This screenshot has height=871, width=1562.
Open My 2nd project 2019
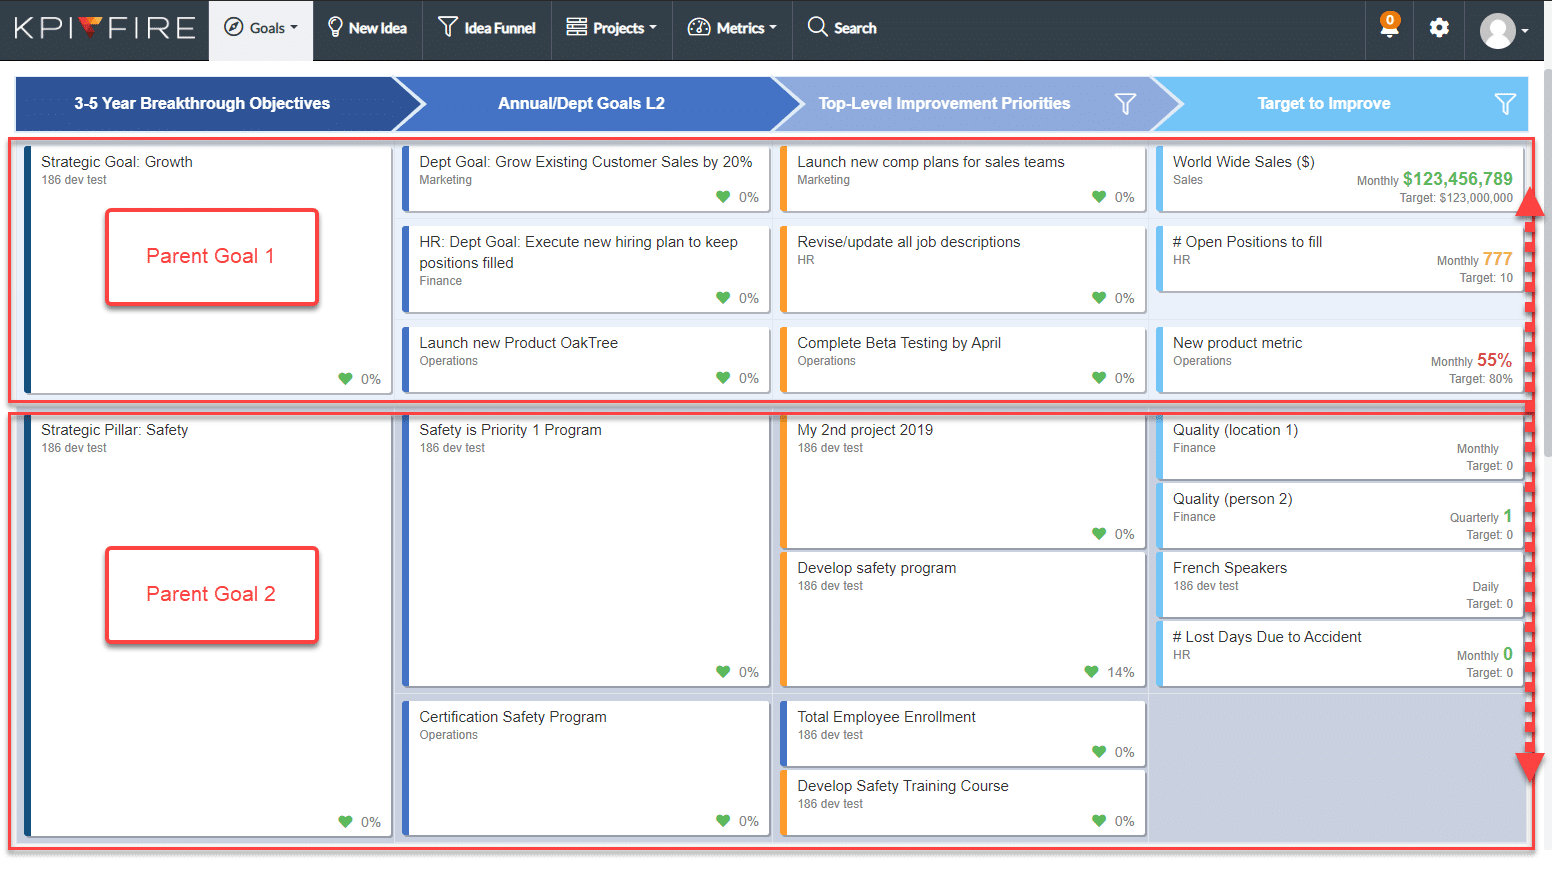[x=963, y=482]
